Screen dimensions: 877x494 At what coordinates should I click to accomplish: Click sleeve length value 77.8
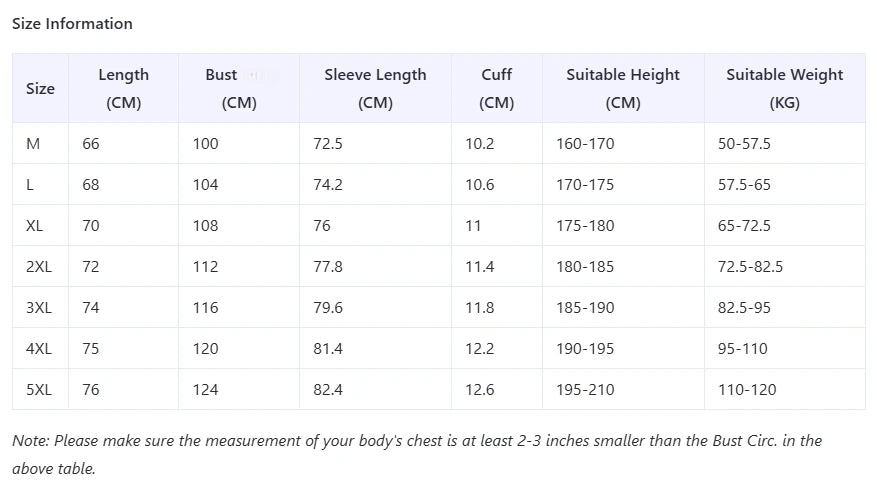(x=328, y=267)
